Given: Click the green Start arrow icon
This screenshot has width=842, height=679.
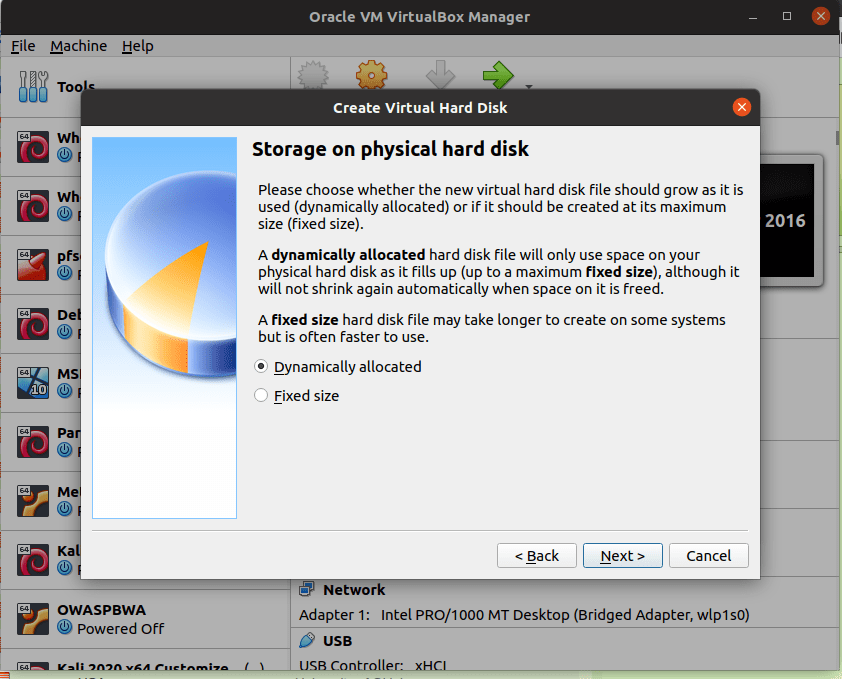Looking at the screenshot, I should click(x=497, y=74).
